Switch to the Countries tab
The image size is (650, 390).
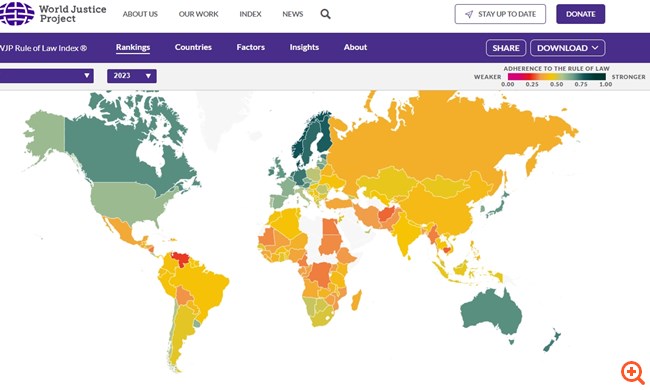tap(193, 47)
